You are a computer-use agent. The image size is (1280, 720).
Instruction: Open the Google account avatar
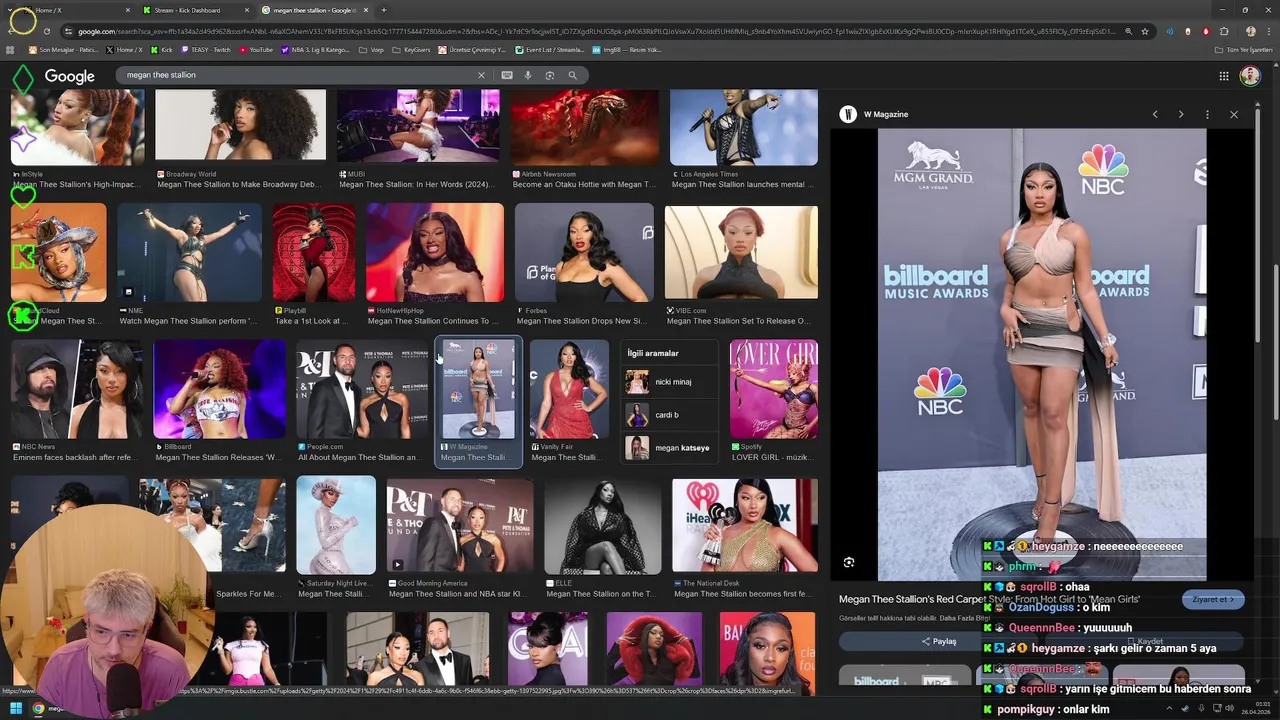coord(1250,76)
